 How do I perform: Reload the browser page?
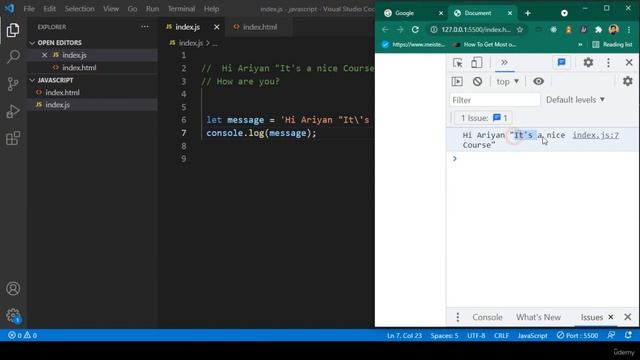click(x=415, y=29)
